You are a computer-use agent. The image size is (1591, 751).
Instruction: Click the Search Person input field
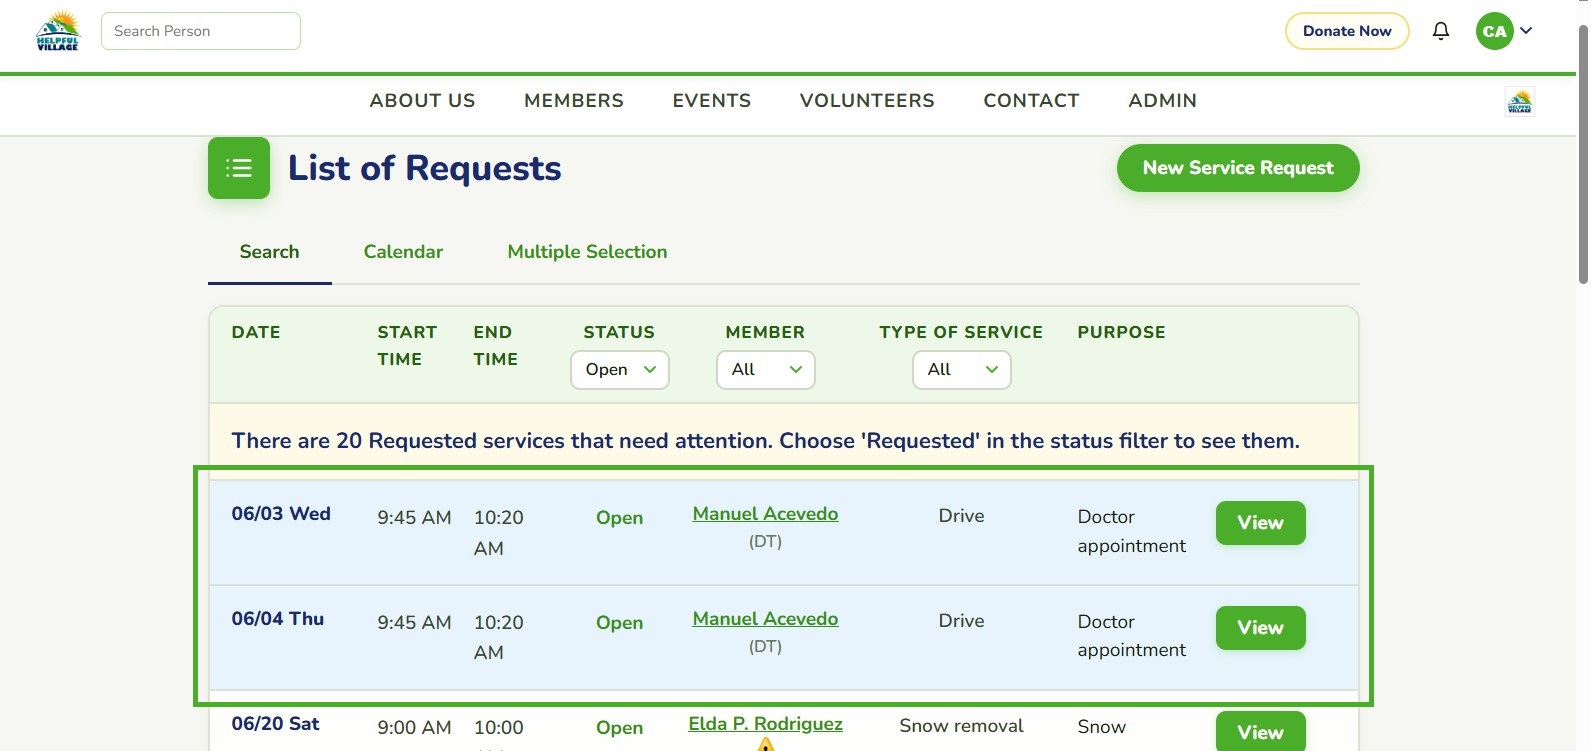(201, 31)
